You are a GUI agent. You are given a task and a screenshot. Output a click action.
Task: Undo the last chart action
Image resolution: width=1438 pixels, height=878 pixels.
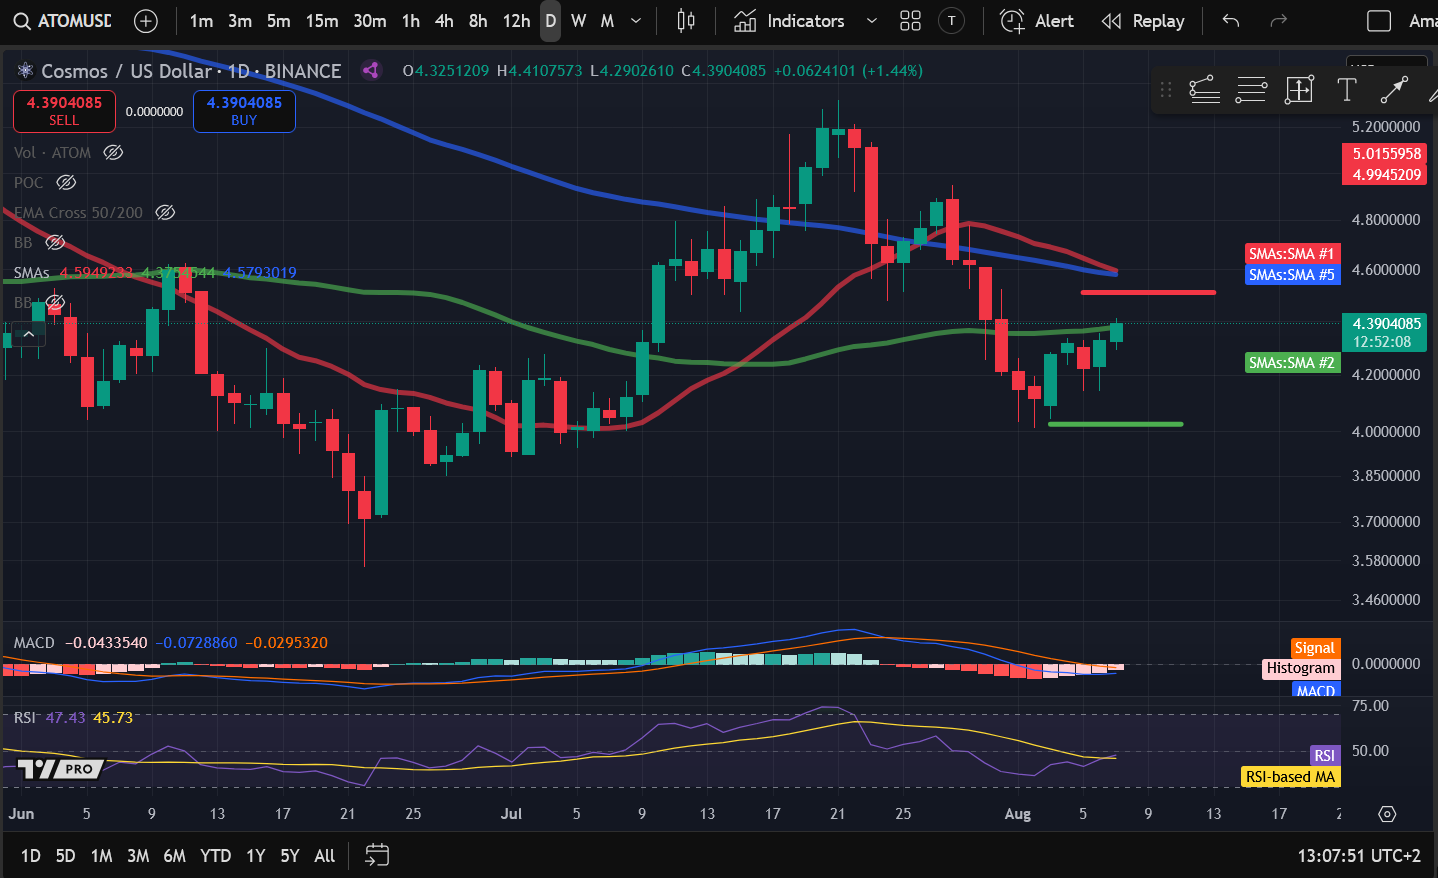[x=1231, y=21]
